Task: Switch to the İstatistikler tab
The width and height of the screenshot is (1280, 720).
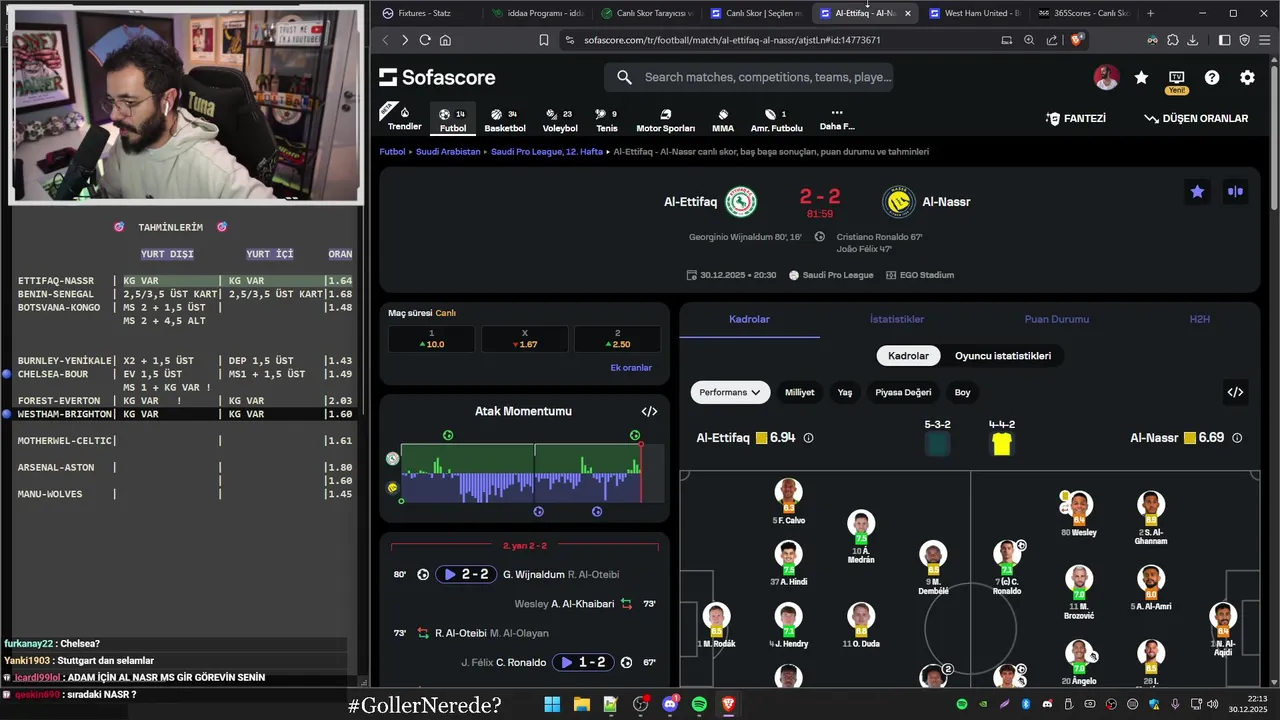Action: [897, 319]
